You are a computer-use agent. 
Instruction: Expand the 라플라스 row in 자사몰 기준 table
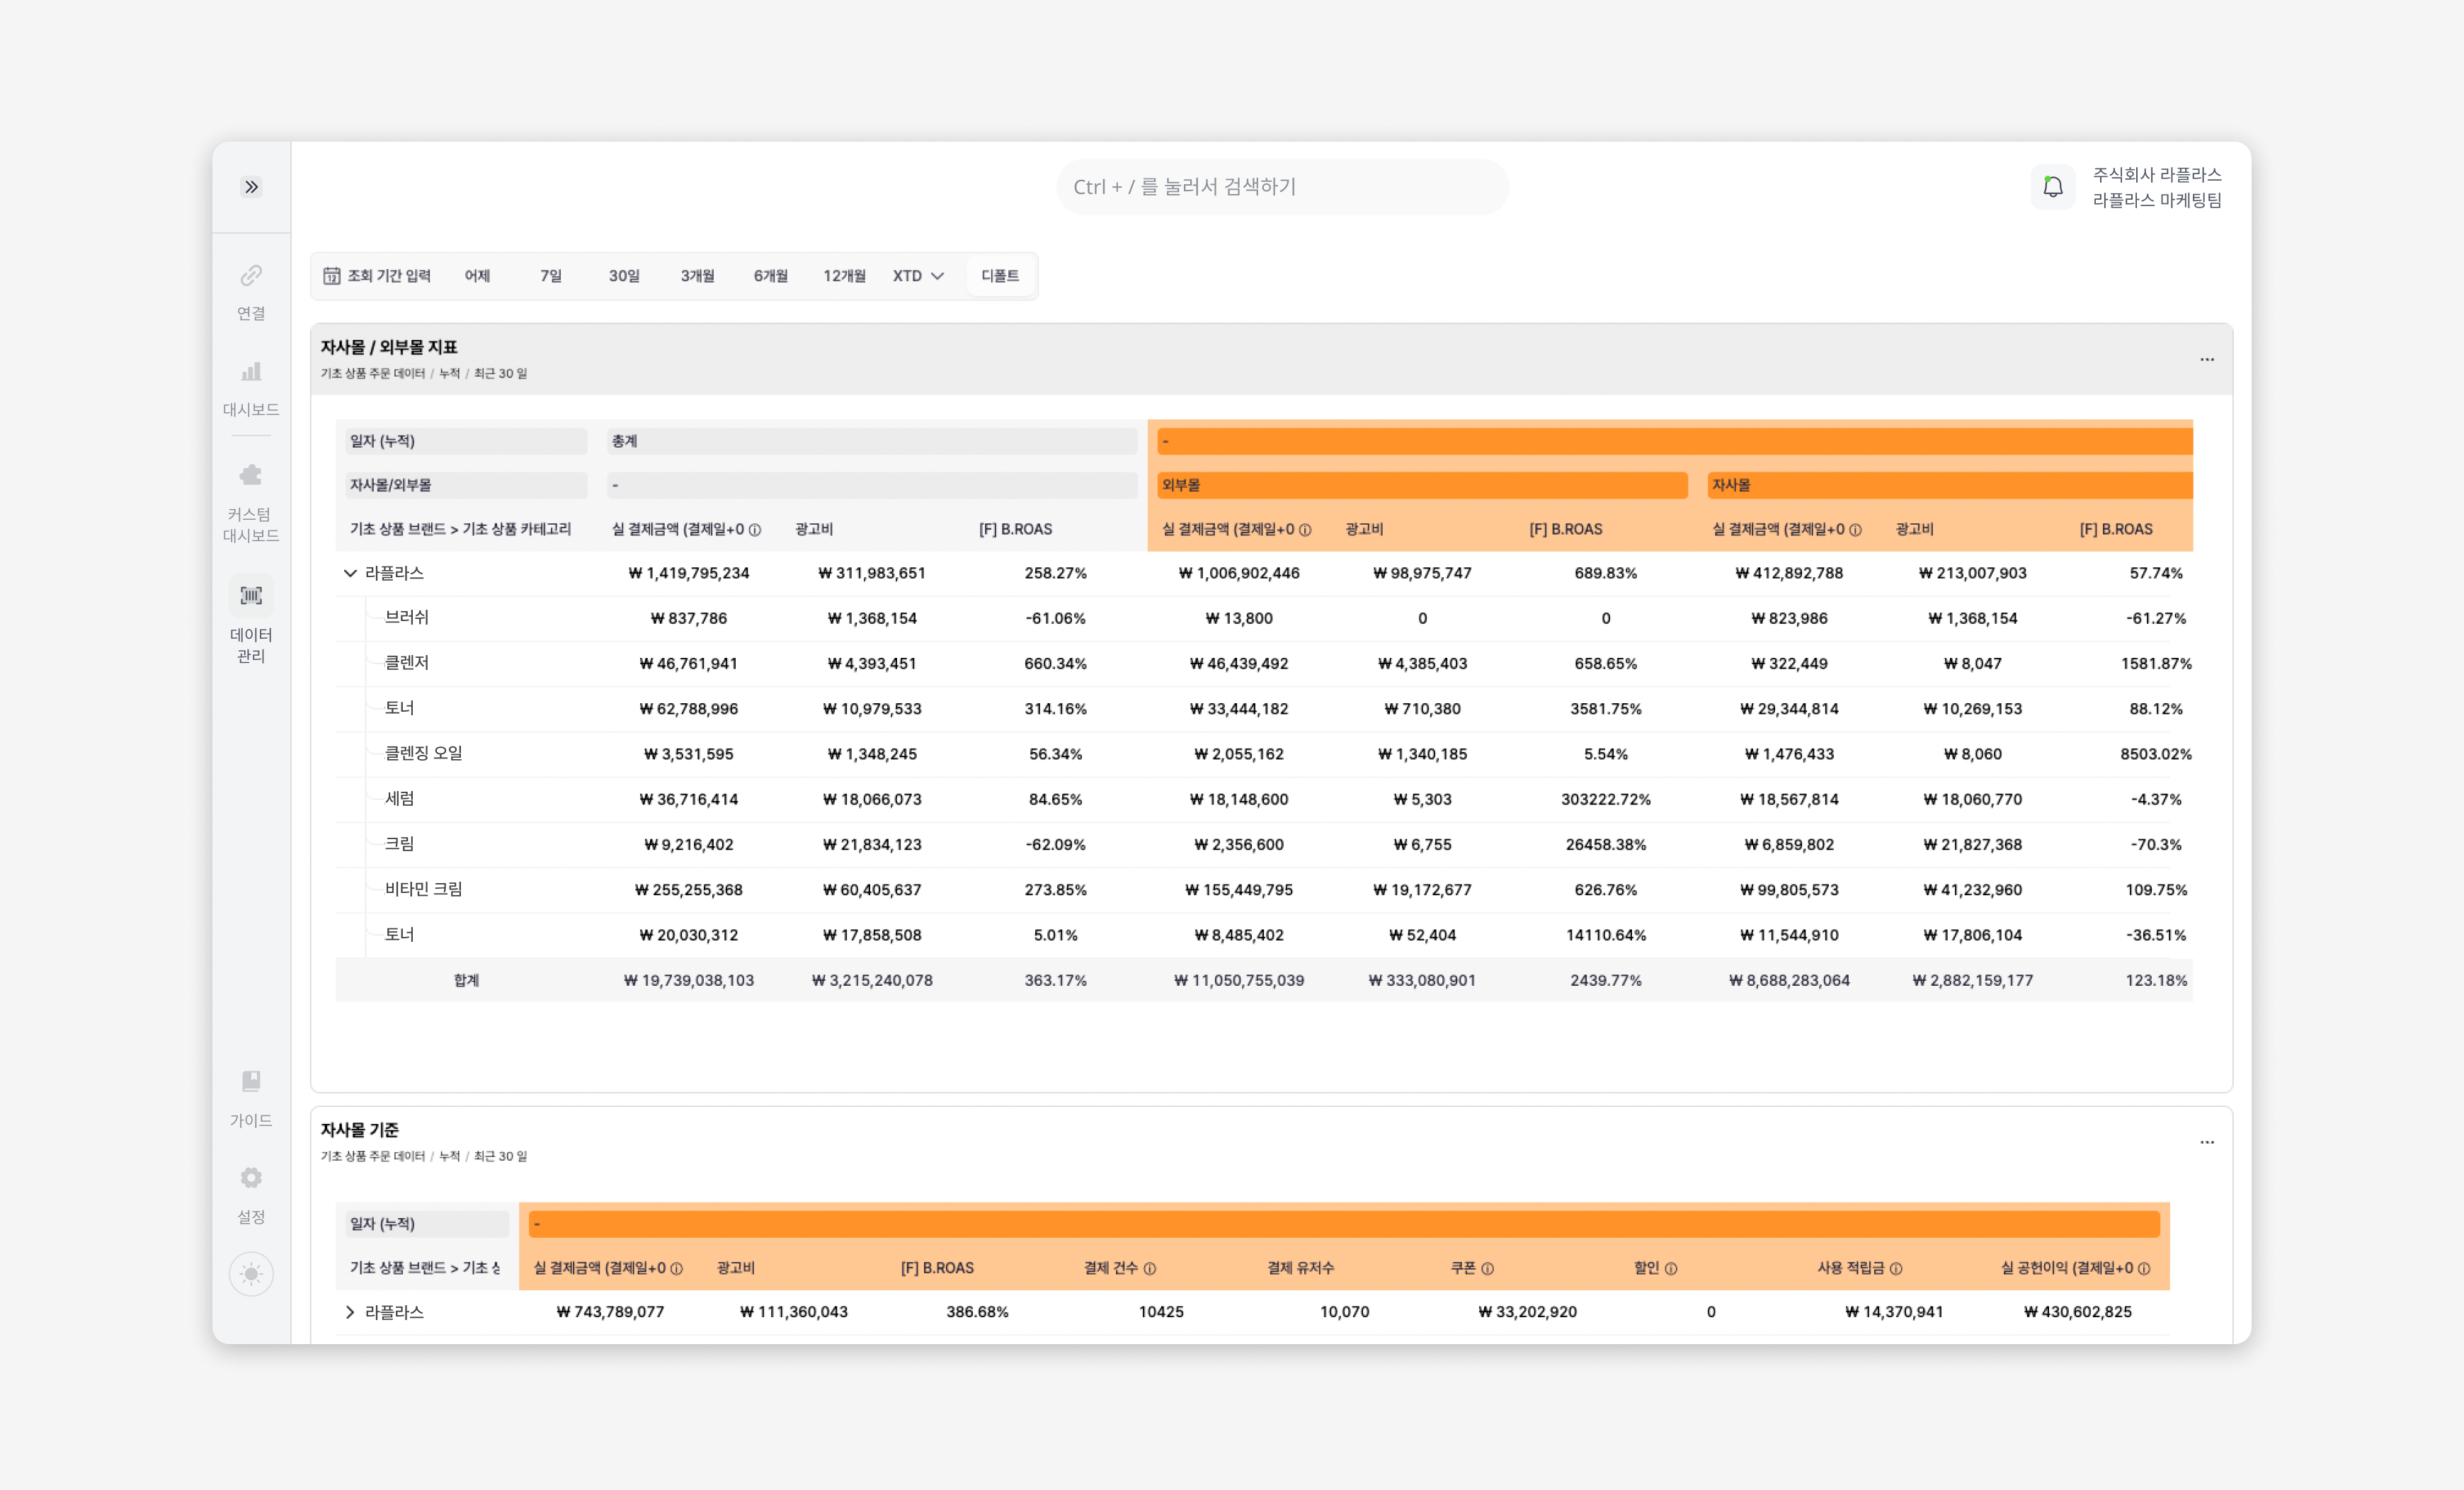click(350, 1312)
